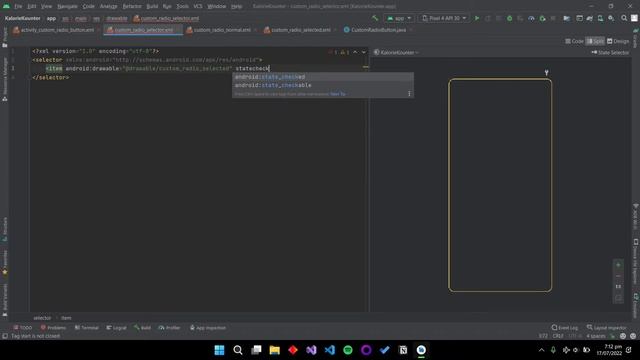Open the Terminal tool window
Viewport: 640px width, 360px height.
tap(87, 327)
